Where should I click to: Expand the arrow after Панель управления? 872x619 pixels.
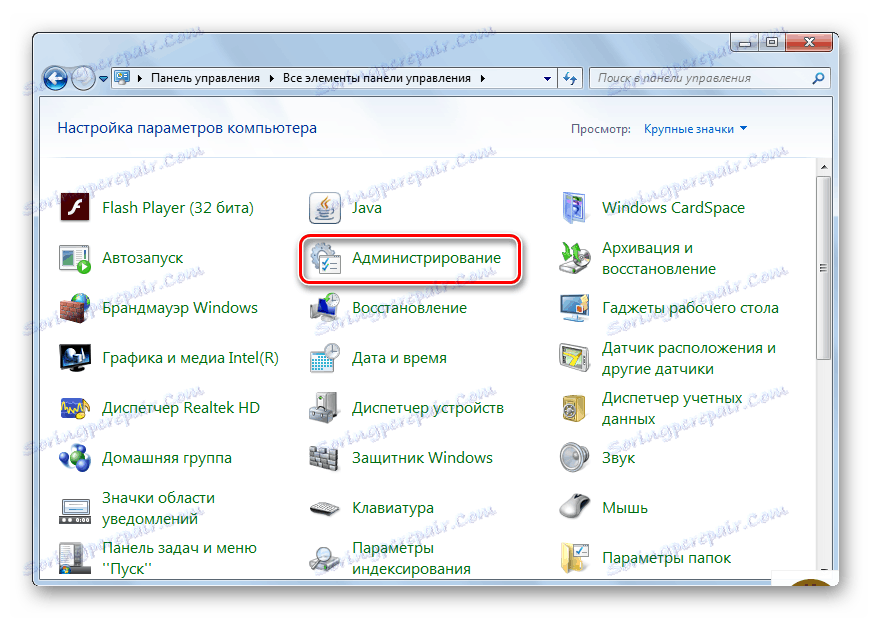tap(271, 78)
